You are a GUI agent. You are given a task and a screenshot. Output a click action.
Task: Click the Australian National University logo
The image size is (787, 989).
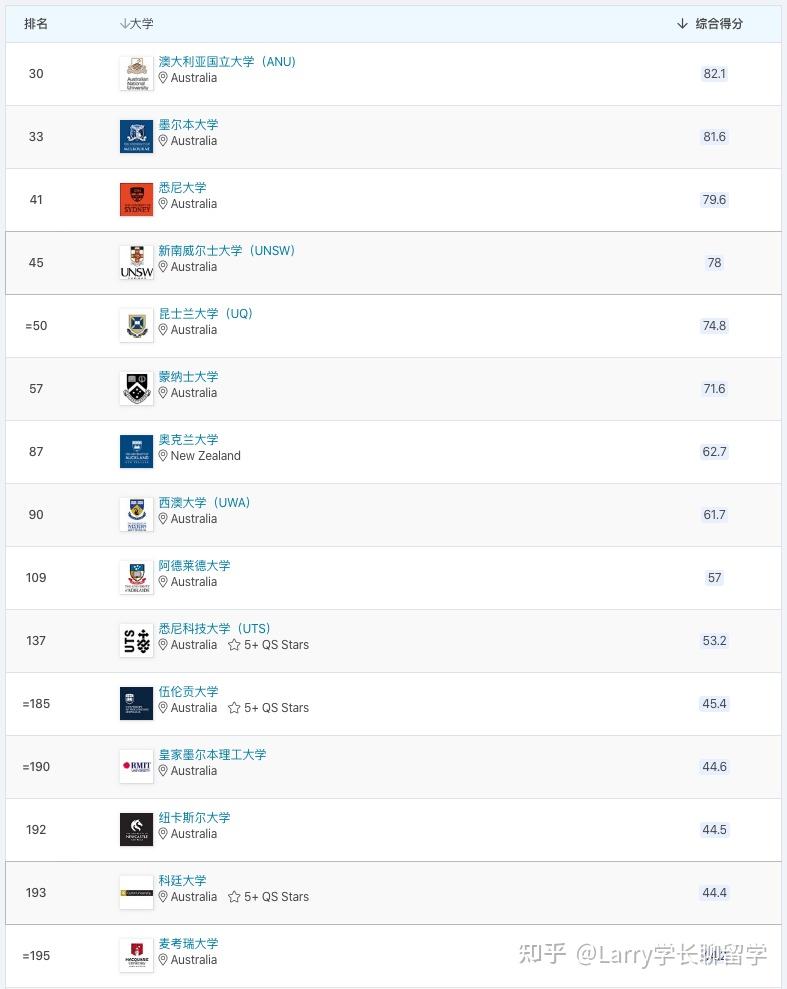point(136,74)
